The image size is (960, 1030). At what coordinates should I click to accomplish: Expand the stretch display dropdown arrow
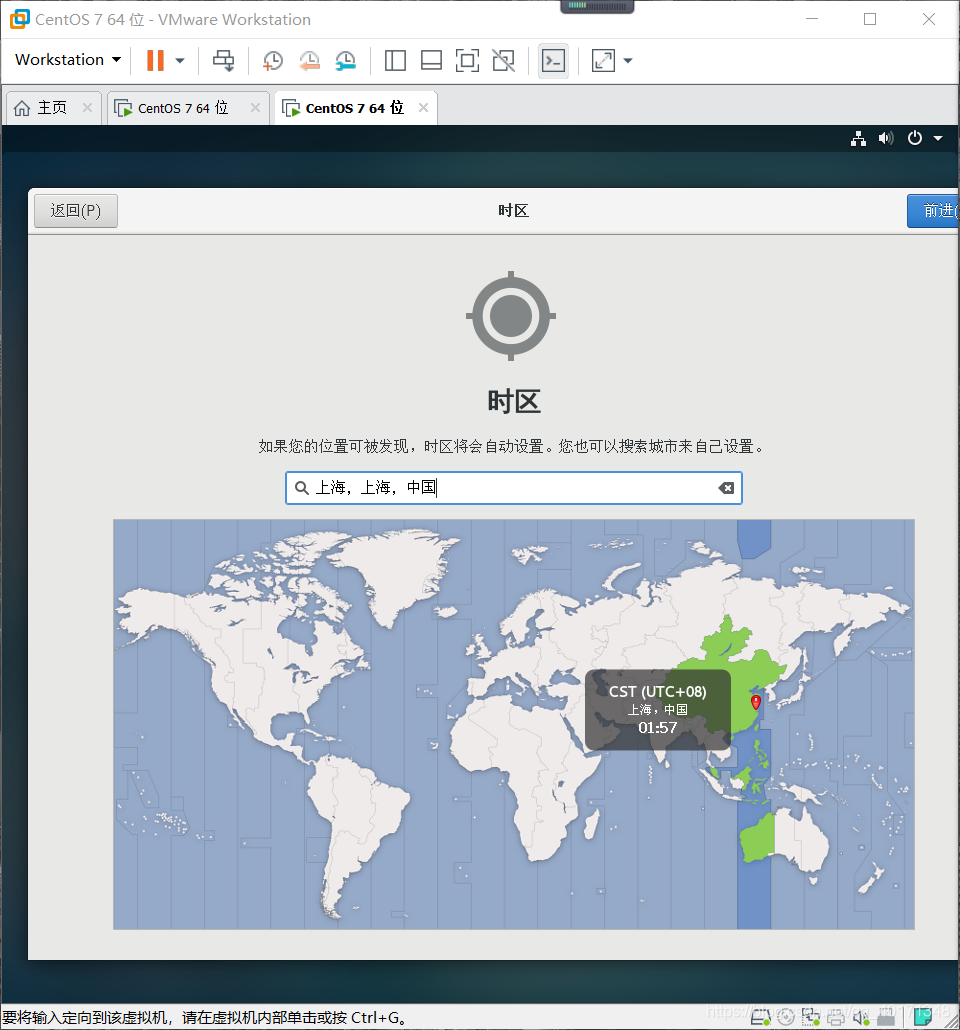pos(628,60)
